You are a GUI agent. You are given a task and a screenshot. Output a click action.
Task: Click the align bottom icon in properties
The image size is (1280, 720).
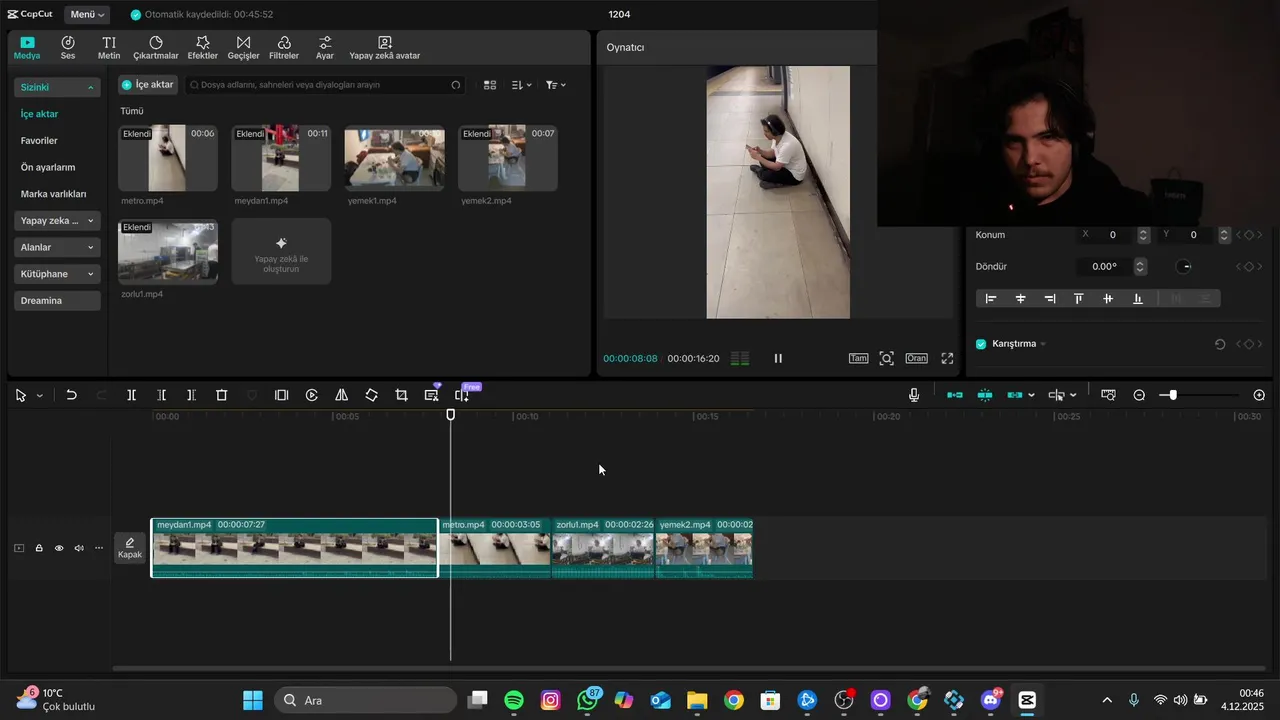point(1138,298)
